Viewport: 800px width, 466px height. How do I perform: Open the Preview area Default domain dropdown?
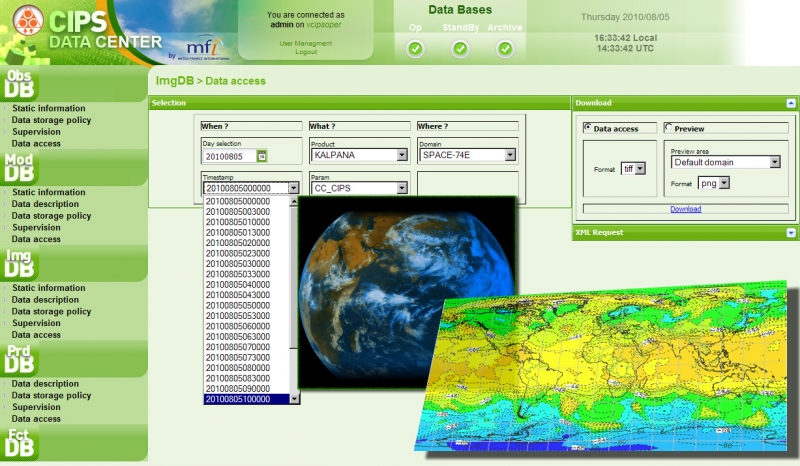[726, 162]
